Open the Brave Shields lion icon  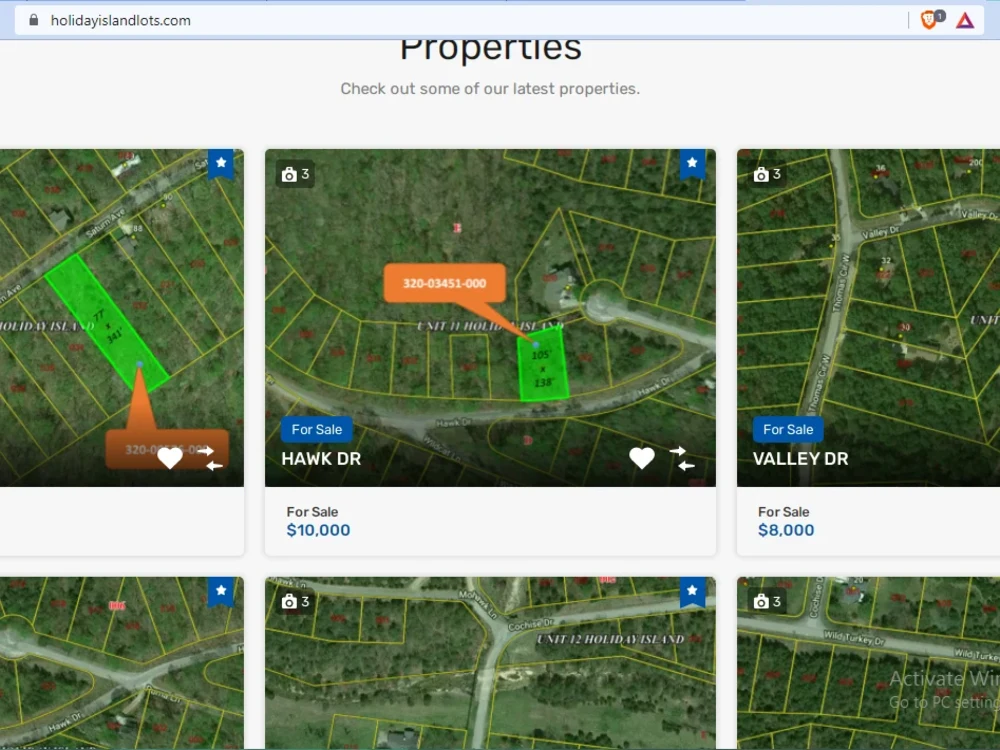929,19
